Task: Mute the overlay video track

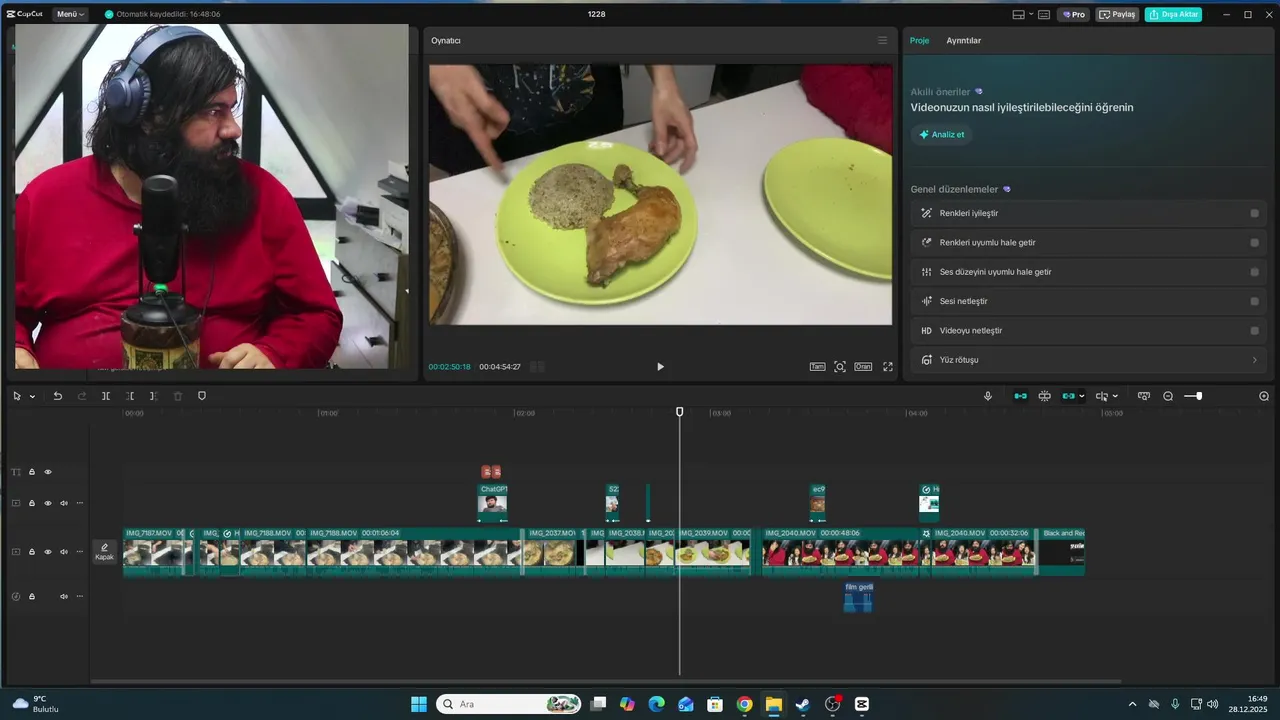Action: (63, 503)
